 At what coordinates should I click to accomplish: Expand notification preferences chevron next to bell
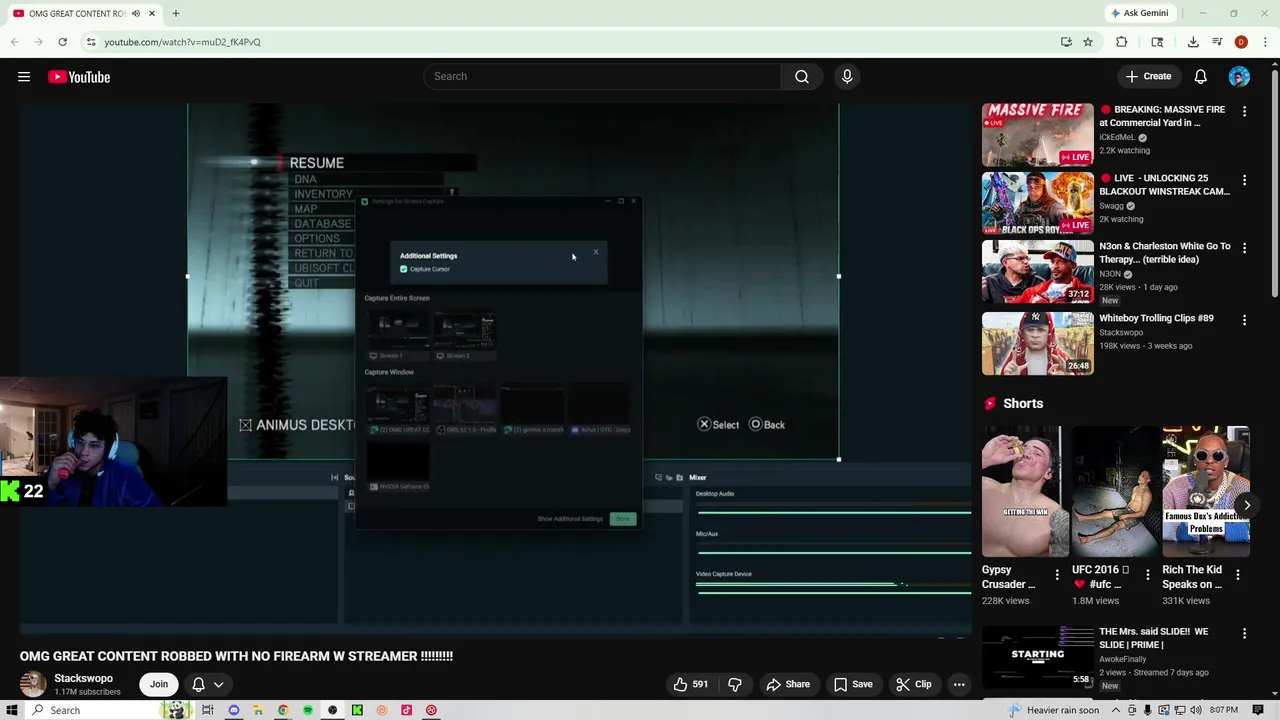tap(218, 684)
